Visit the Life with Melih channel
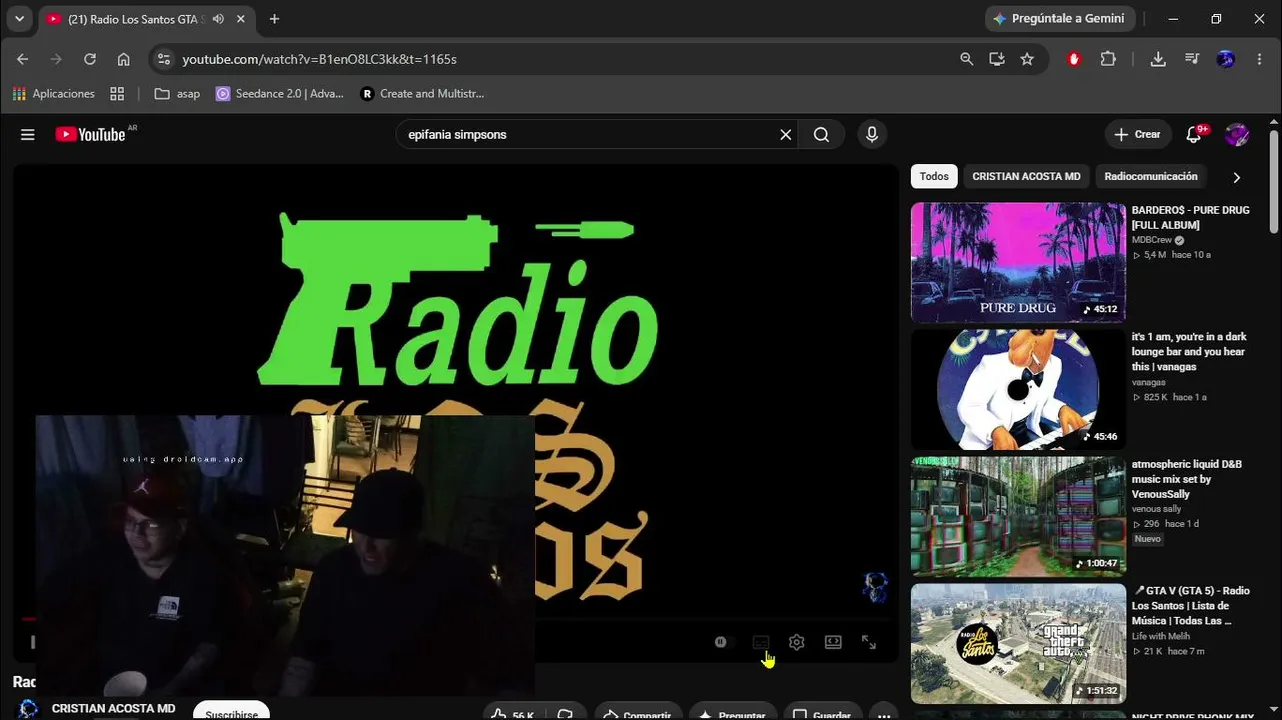 [1161, 636]
